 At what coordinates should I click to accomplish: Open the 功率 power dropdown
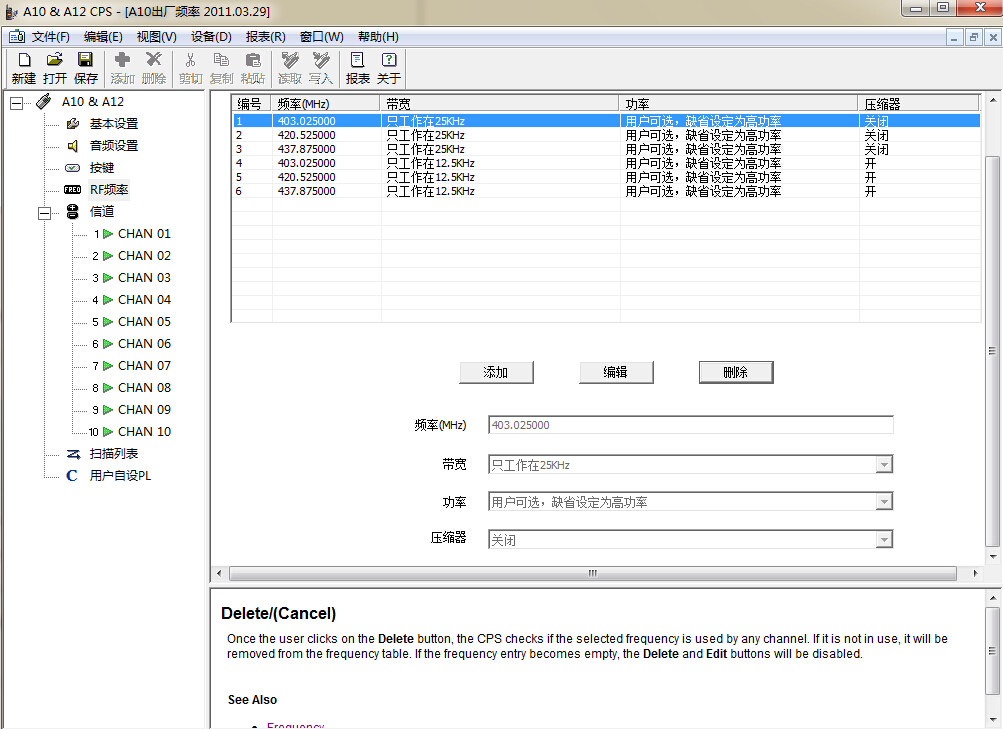coord(883,502)
